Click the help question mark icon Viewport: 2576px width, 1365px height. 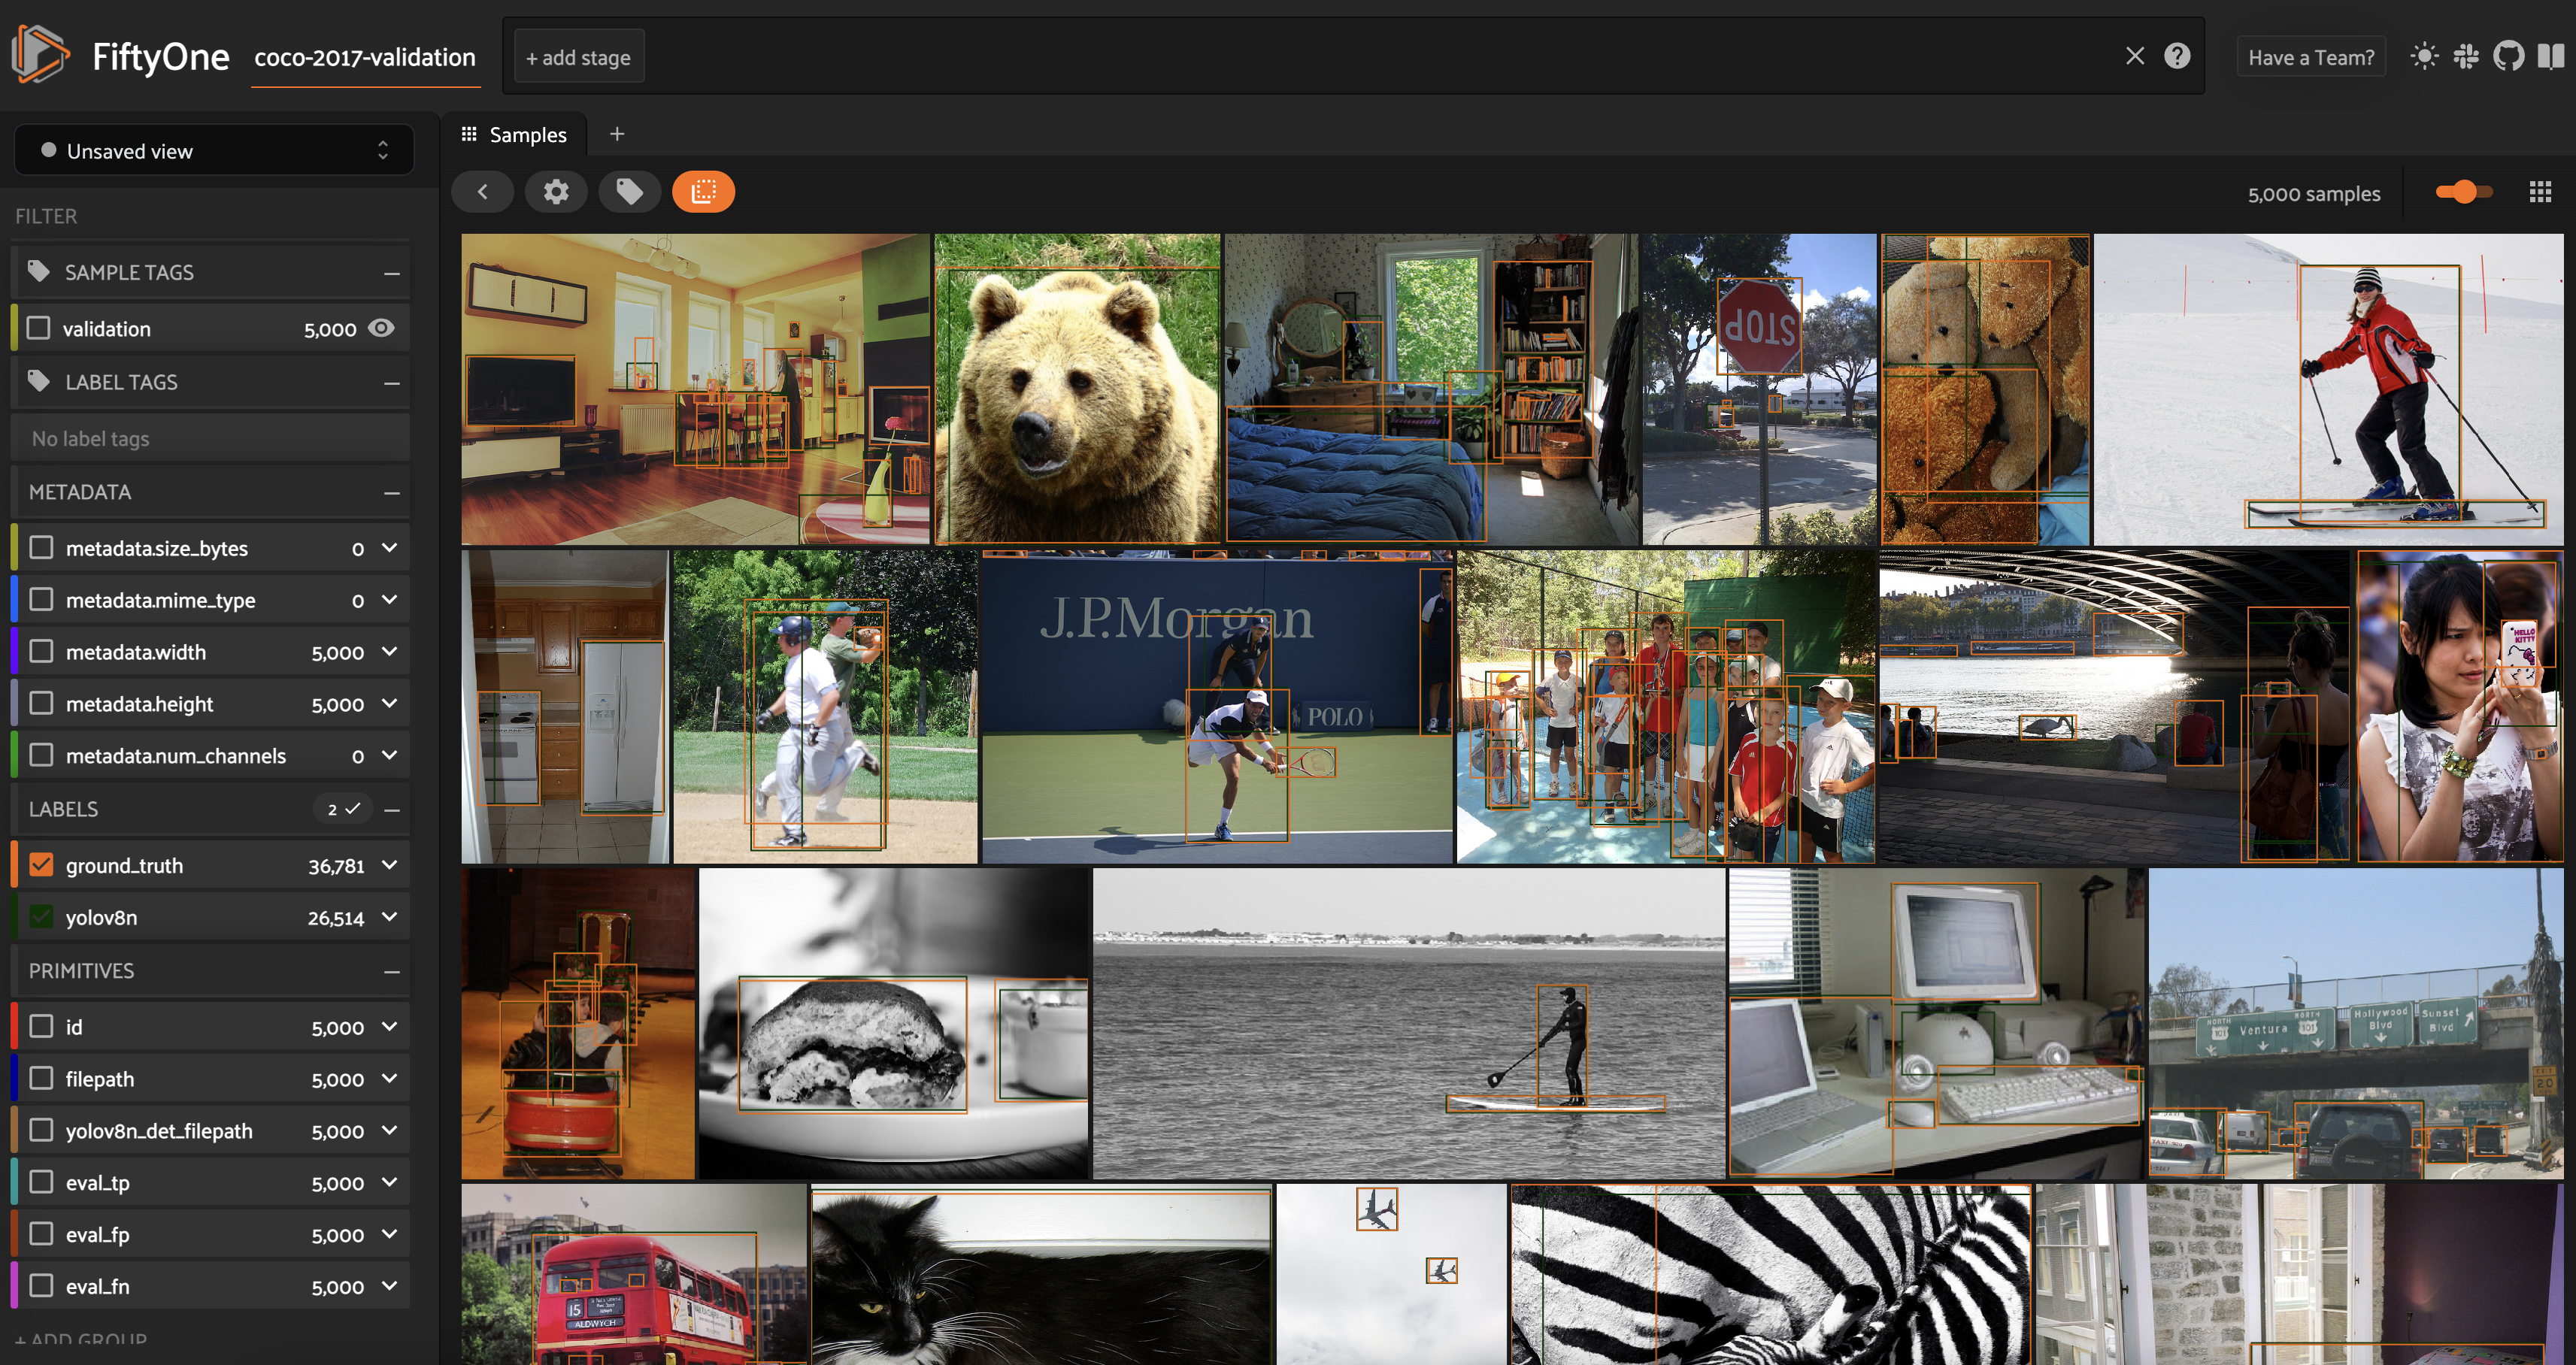pyautogui.click(x=2179, y=56)
